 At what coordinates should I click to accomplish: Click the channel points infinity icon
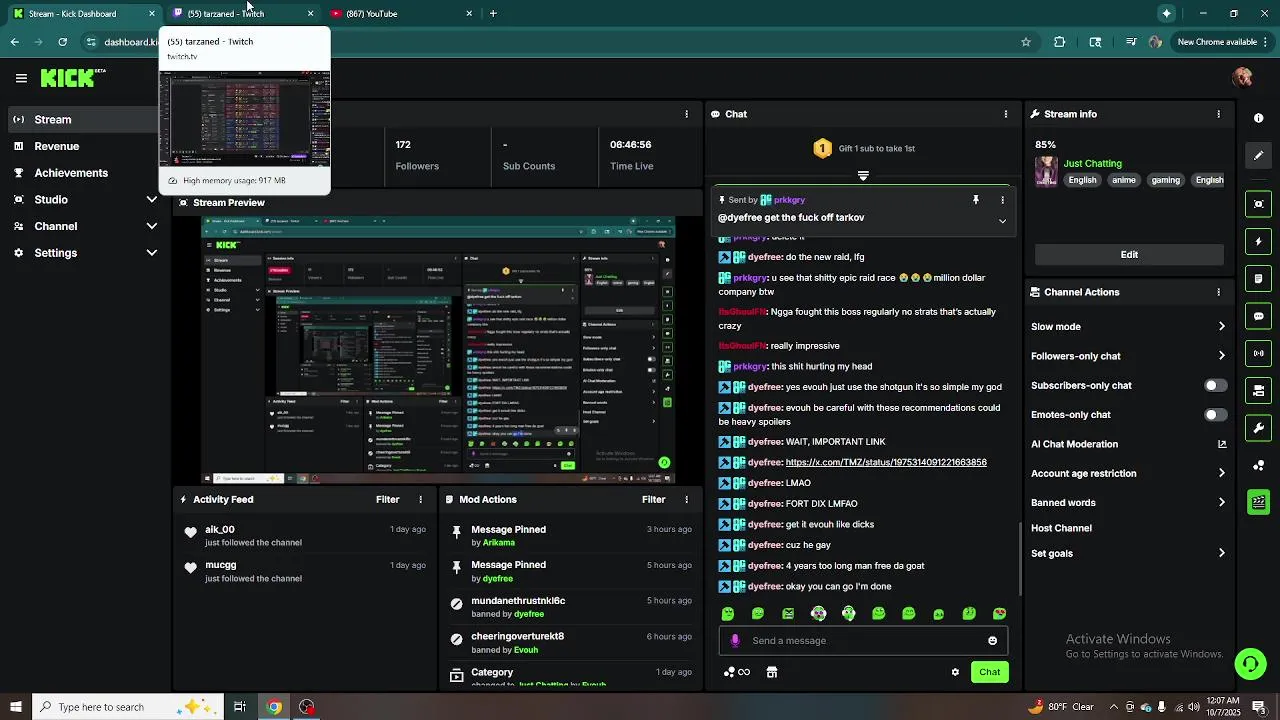tap(737, 672)
